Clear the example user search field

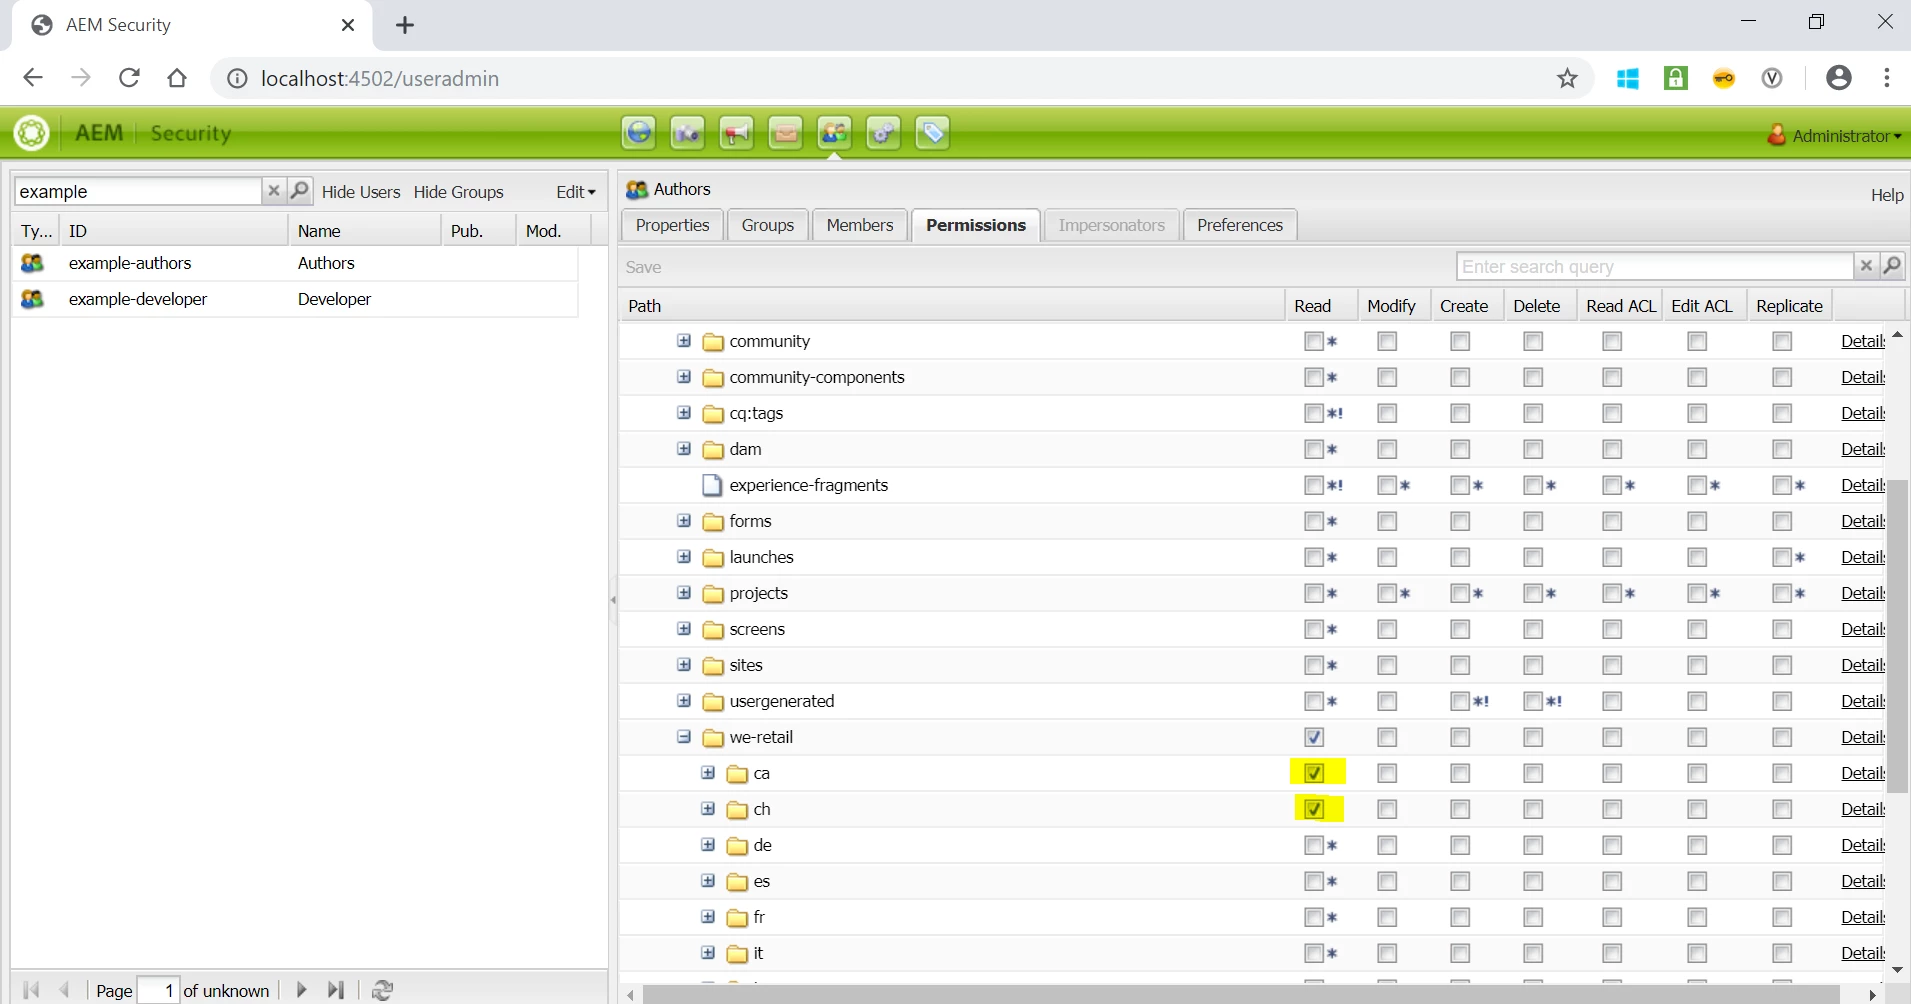pyautogui.click(x=274, y=190)
